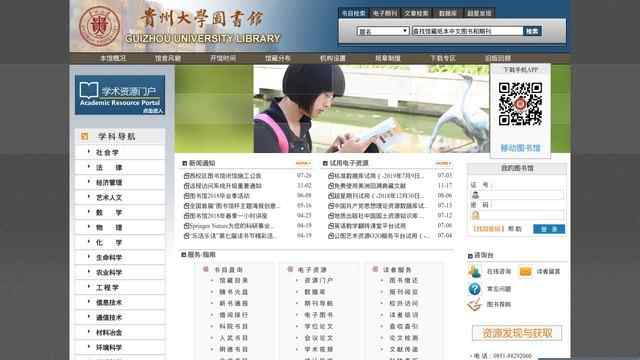The width and height of the screenshot is (640, 360).
Task: Click the blue question mark FAQ icon
Action: [474, 289]
